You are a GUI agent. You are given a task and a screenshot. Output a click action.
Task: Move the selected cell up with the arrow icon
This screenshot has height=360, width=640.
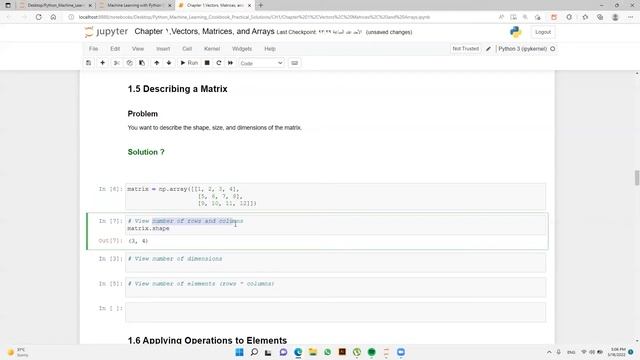pos(157,63)
